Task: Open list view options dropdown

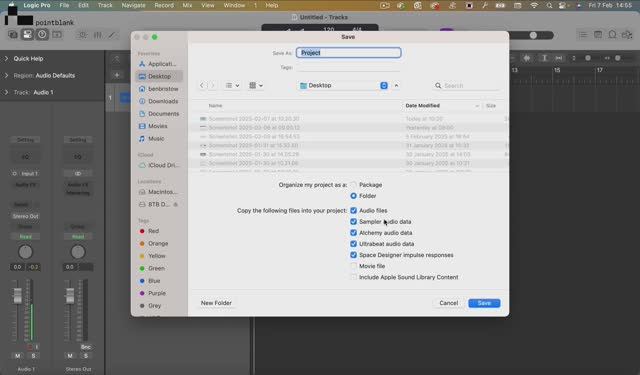Action: [x=232, y=85]
